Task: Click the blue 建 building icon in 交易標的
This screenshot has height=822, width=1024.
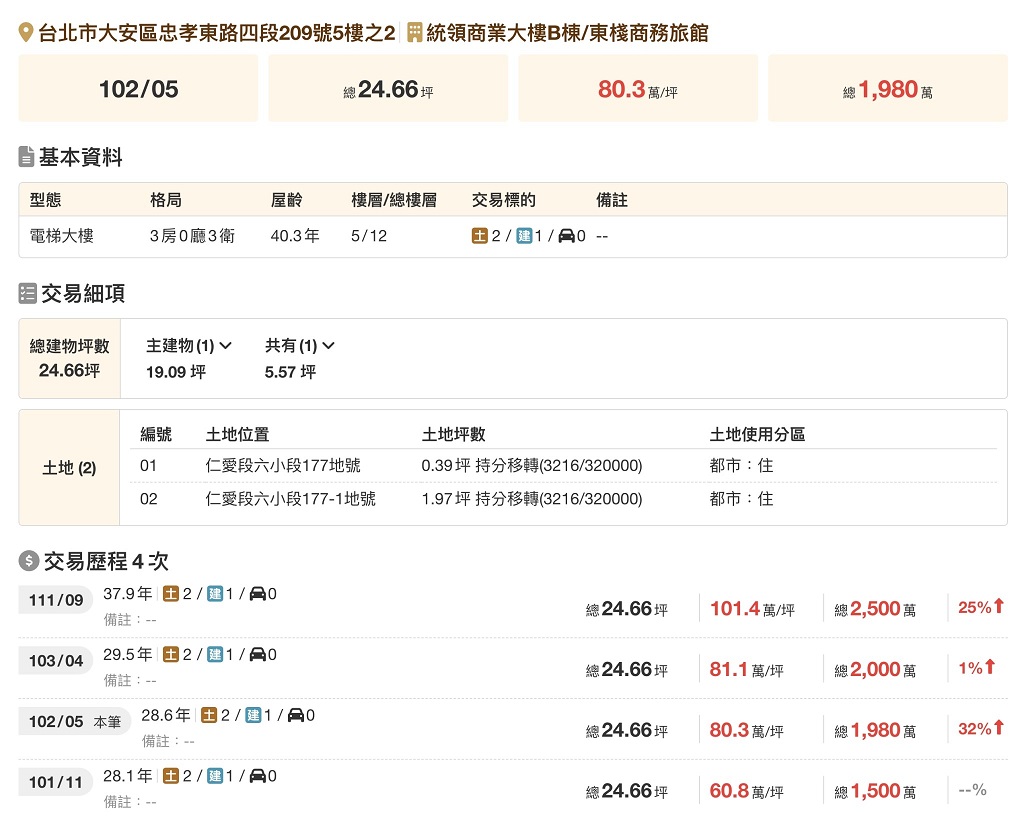Action: [x=524, y=237]
